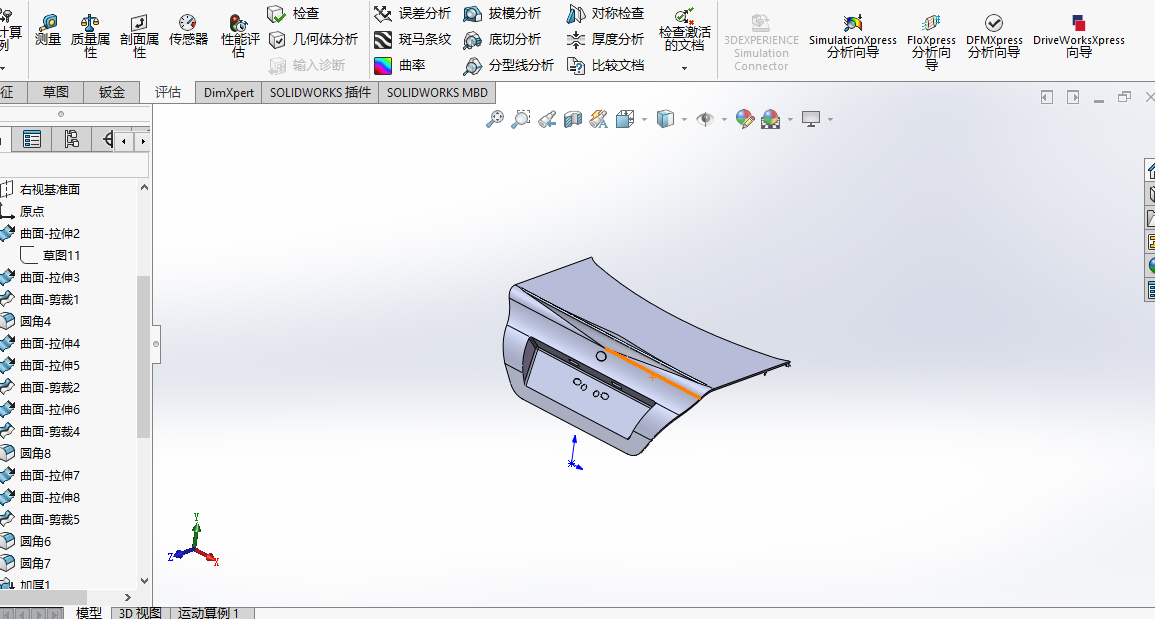Start 误差分析 deviation analysis
This screenshot has height=619, width=1155.
tap(412, 13)
